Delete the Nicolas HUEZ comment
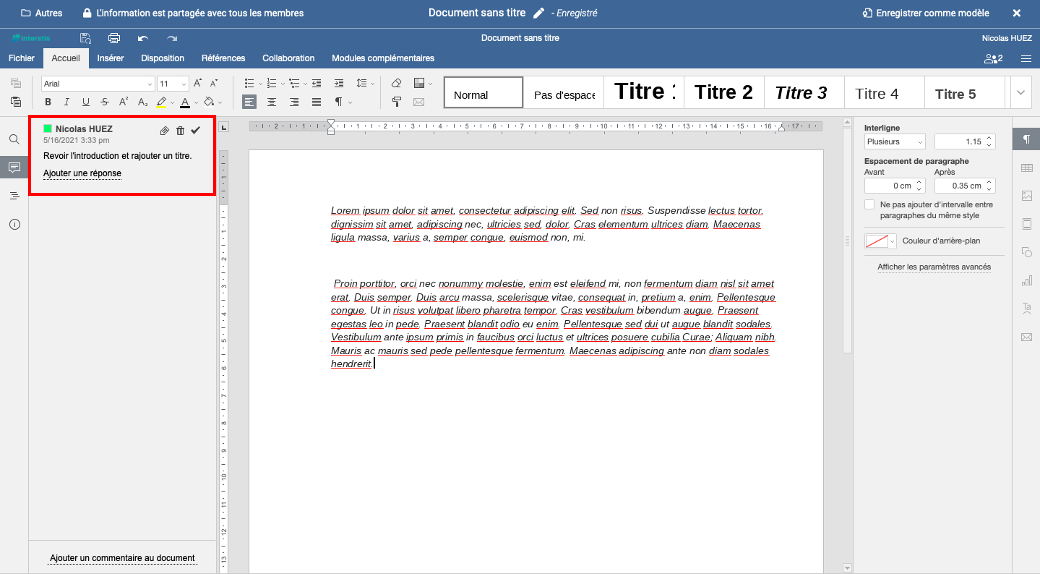 coord(180,131)
